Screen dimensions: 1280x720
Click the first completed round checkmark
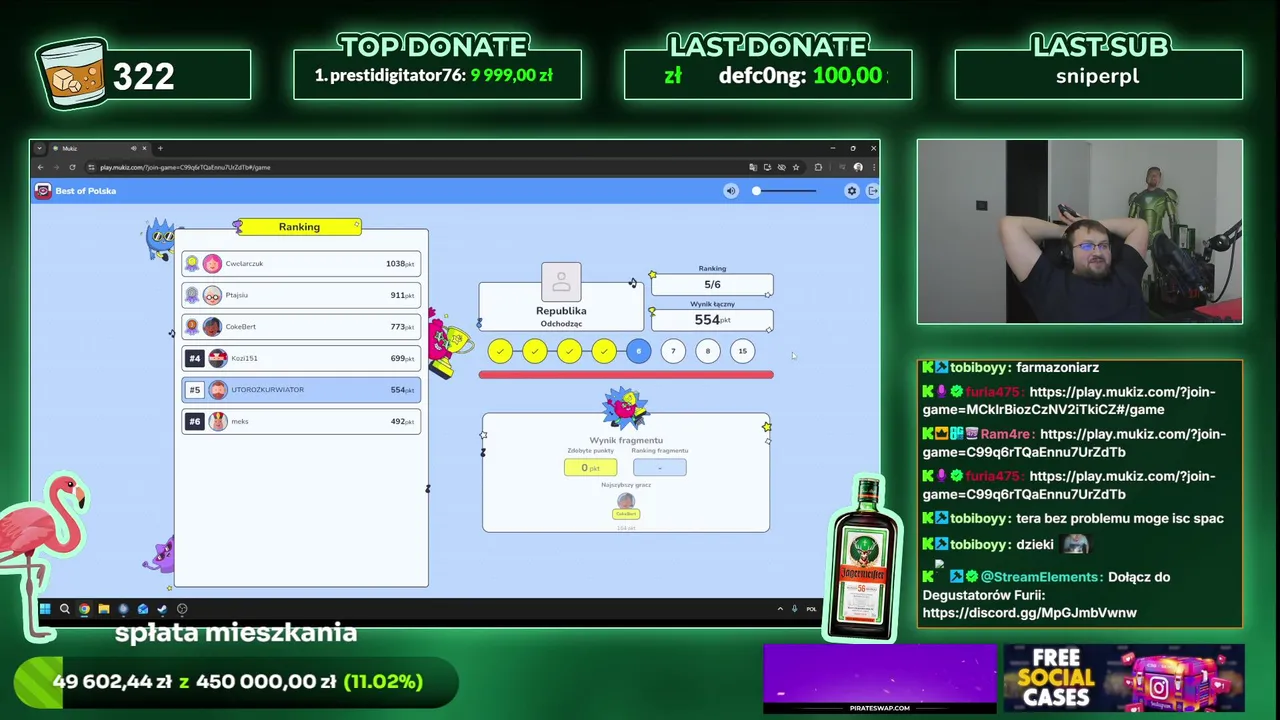coord(500,351)
